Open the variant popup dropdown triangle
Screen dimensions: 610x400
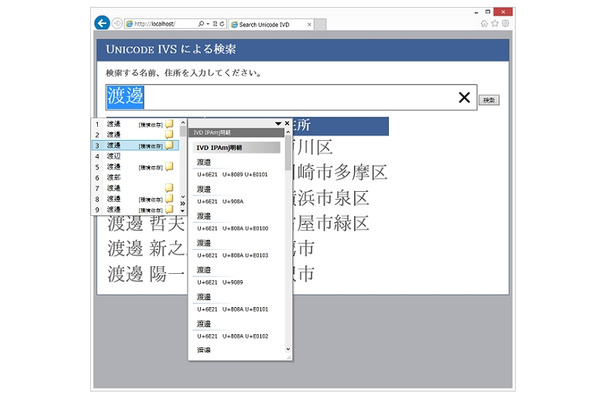[x=278, y=124]
